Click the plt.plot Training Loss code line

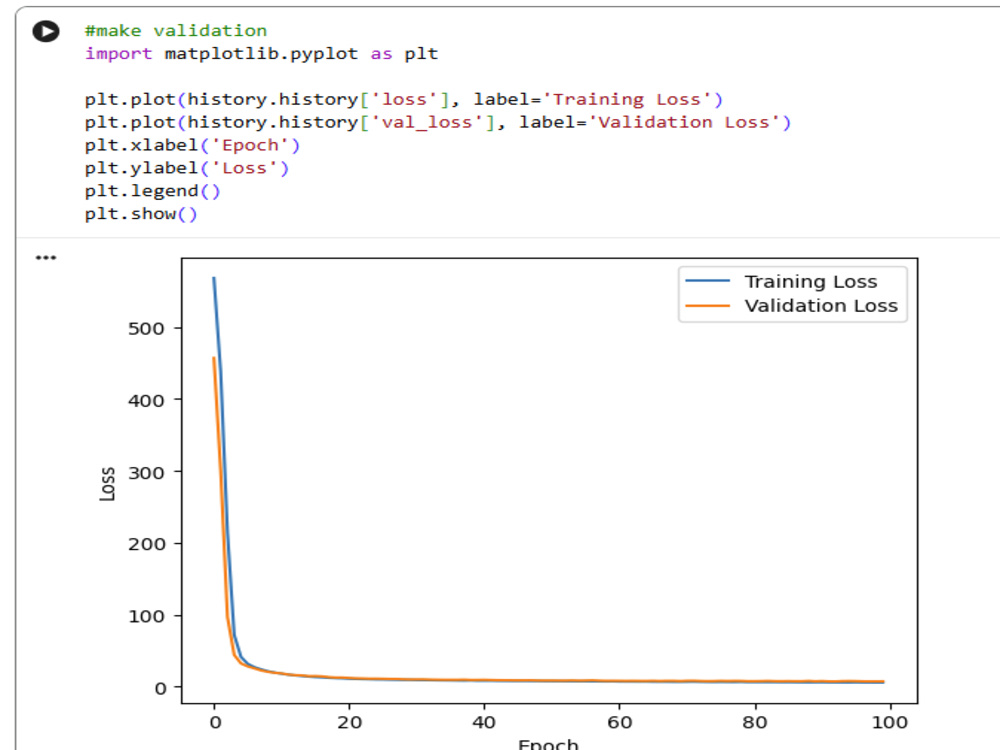pyautogui.click(x=404, y=99)
